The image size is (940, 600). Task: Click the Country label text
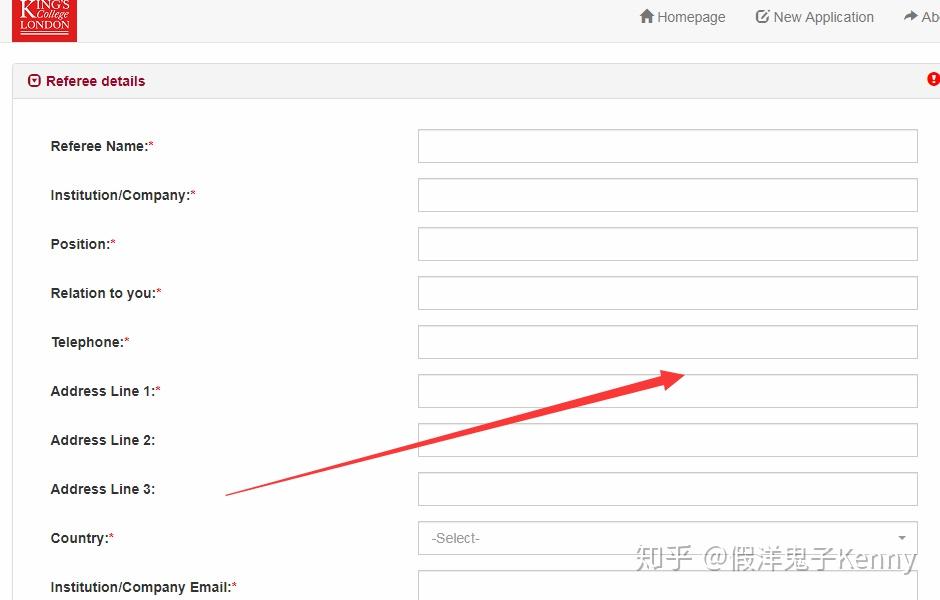[x=82, y=538]
